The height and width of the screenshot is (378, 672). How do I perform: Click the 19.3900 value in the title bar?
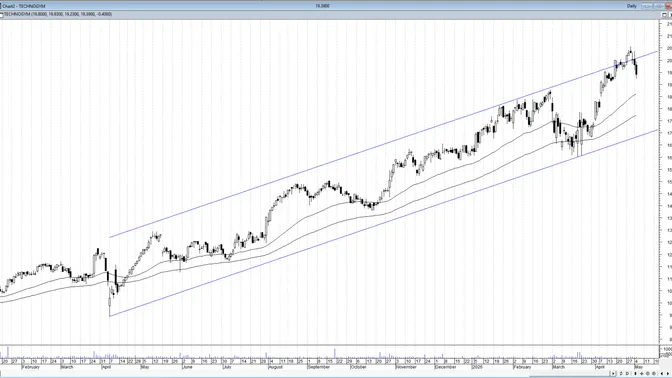coord(322,6)
